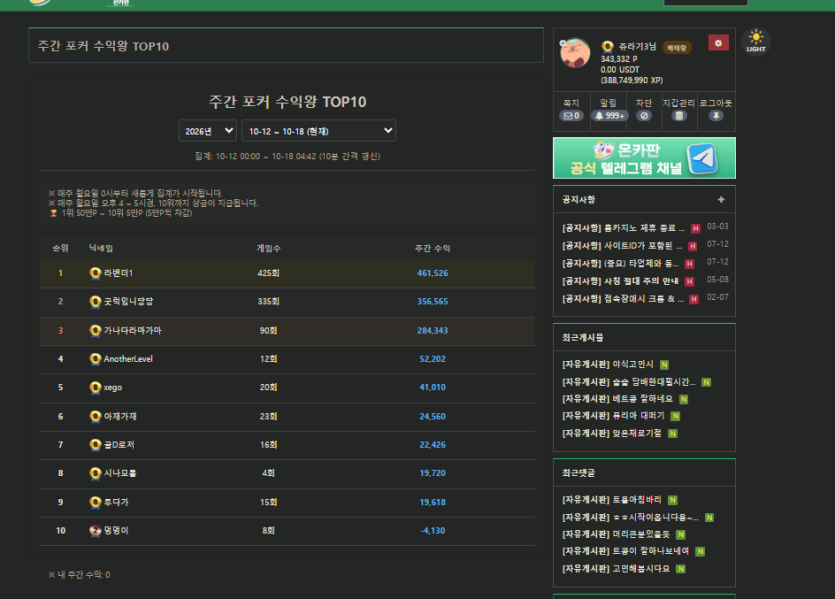
Task: Open the 차단 block list icon
Action: 644,116
